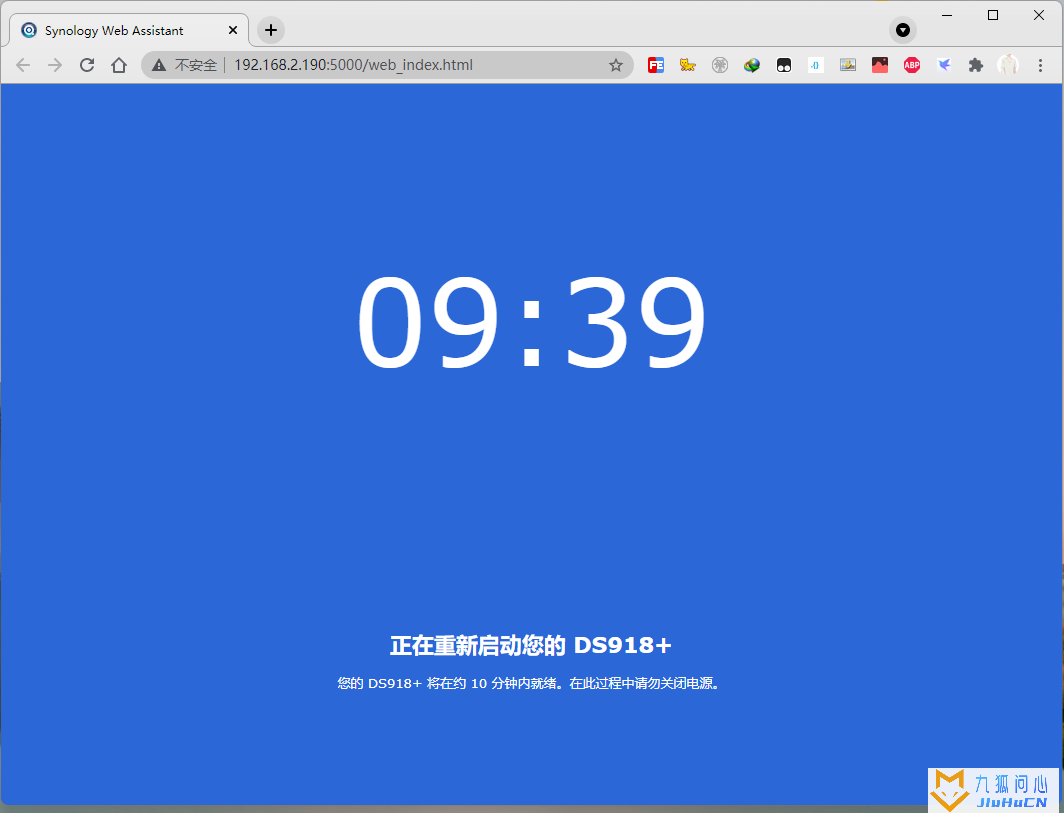This screenshot has height=813, width=1064.
Task: Open the red landscape picture extension
Action: [x=879, y=65]
